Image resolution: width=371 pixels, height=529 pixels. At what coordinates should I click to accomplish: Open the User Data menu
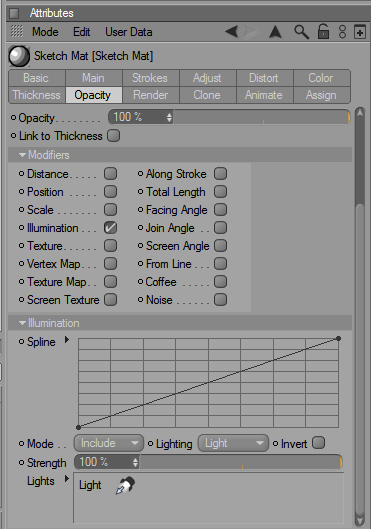tap(129, 32)
